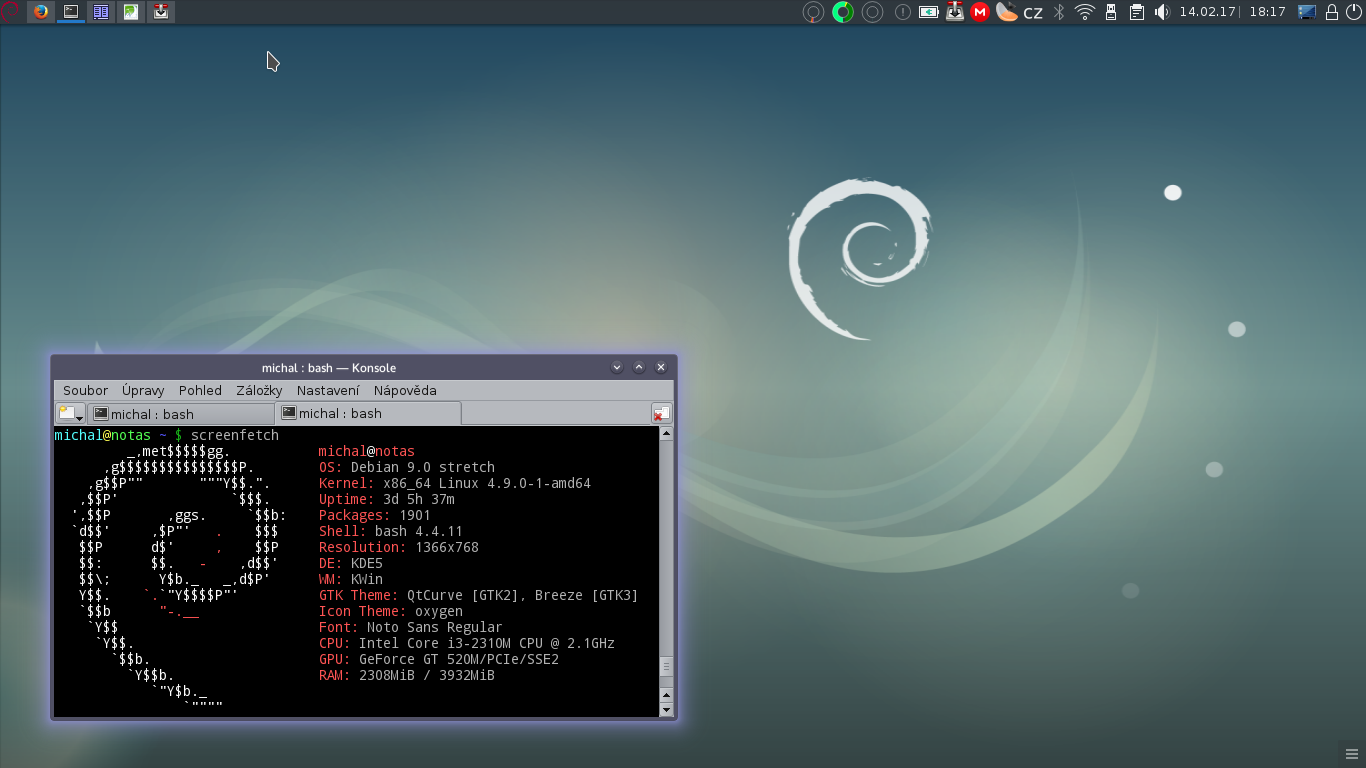This screenshot has width=1366, height=768.
Task: Click the 'DE: KDE5' line
Action: pyautogui.click(x=351, y=563)
